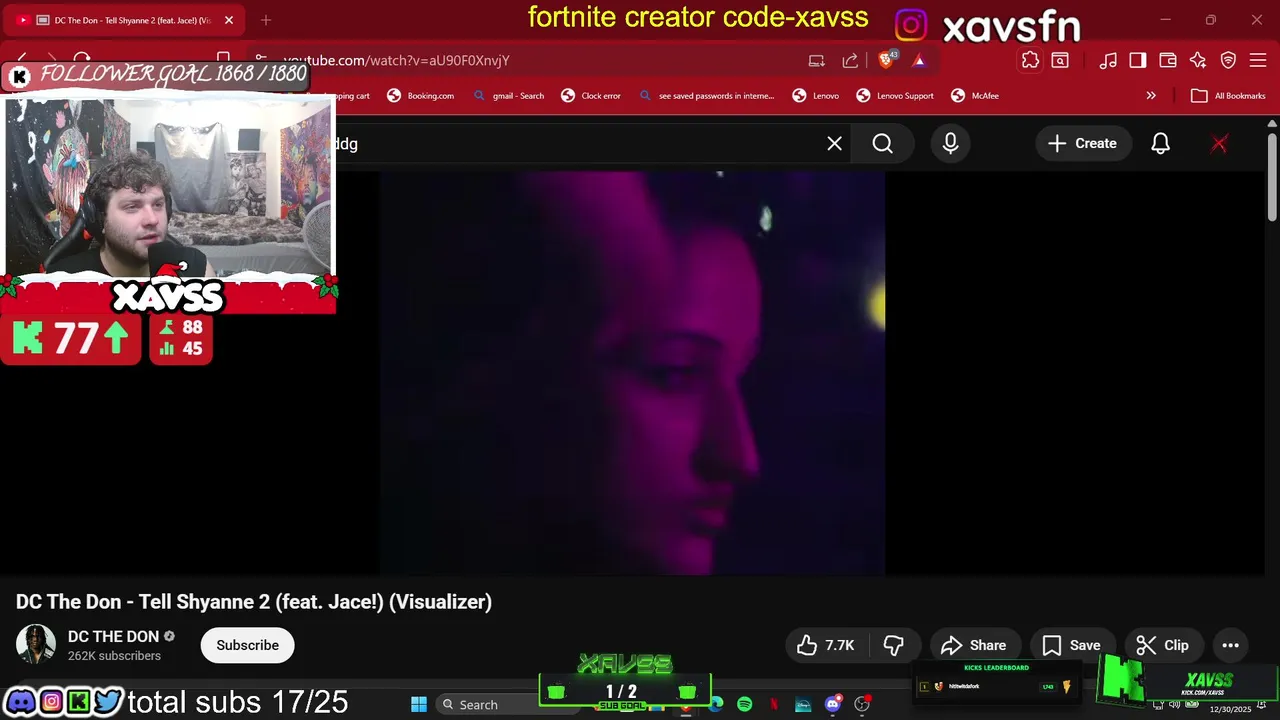
Task: Open Netflix from the taskbar
Action: (x=774, y=704)
